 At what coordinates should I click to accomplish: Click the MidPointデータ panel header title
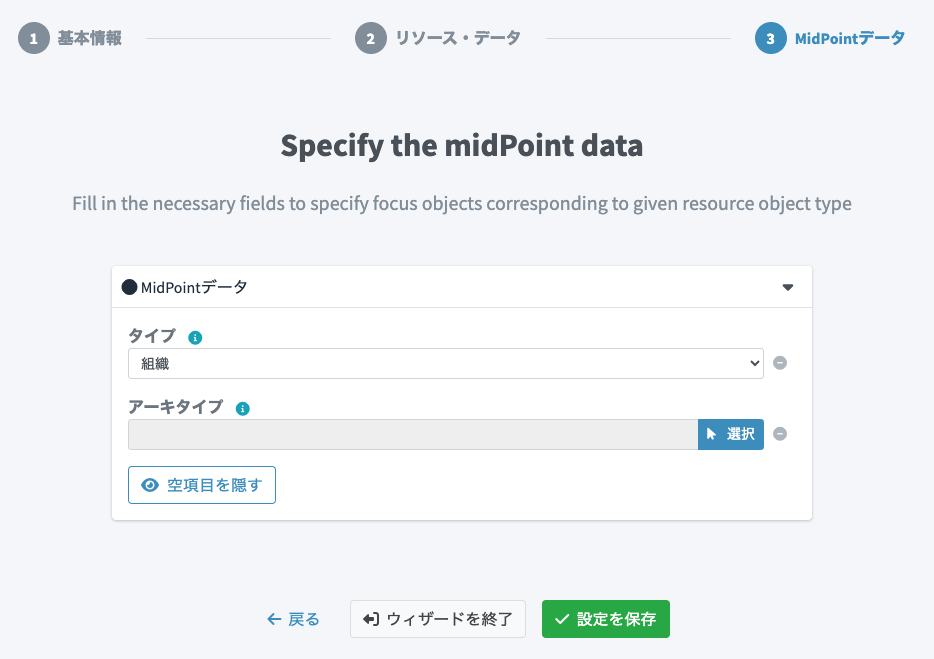(194, 287)
